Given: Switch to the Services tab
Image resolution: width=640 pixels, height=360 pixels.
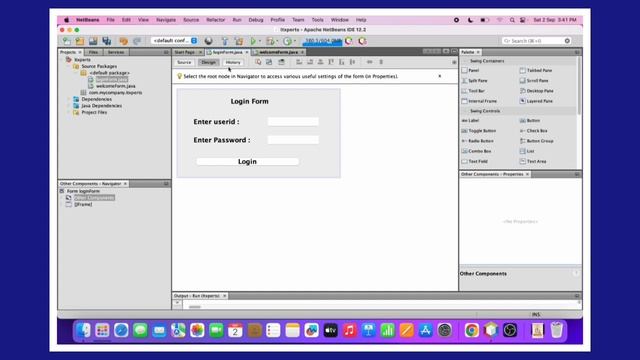Looking at the screenshot, I should [x=116, y=52].
